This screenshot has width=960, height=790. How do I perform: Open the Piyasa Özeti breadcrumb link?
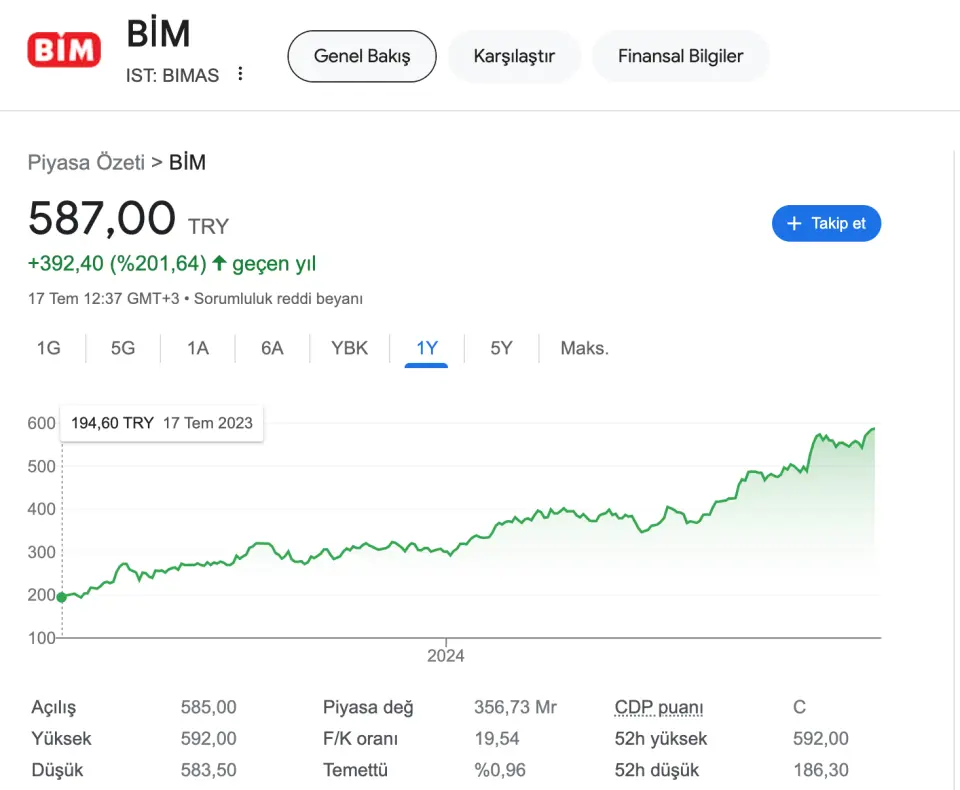click(86, 163)
